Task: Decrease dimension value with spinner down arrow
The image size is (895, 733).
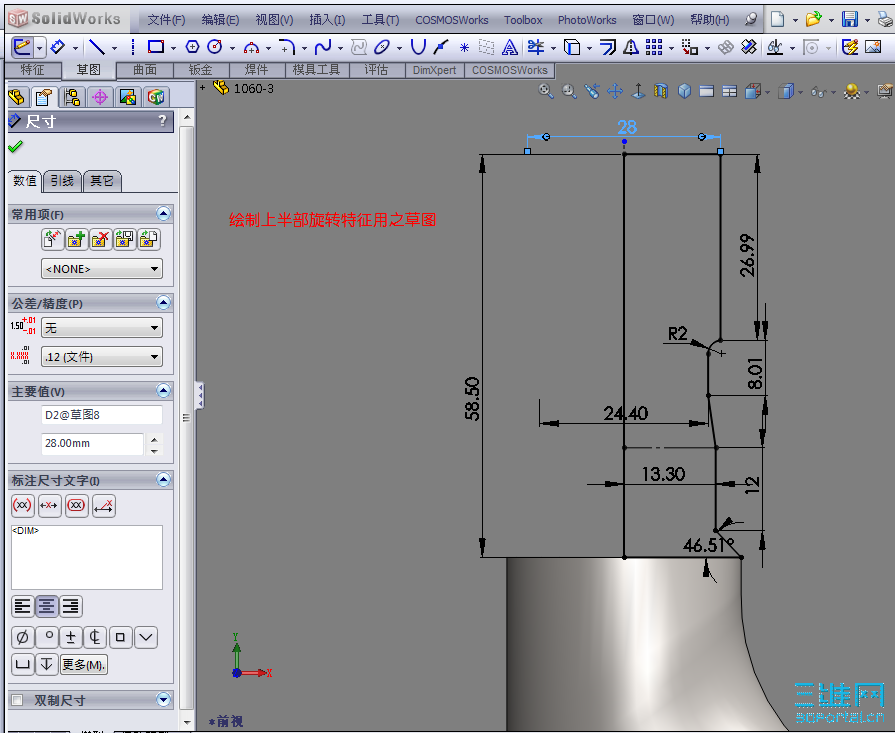Action: 155,450
